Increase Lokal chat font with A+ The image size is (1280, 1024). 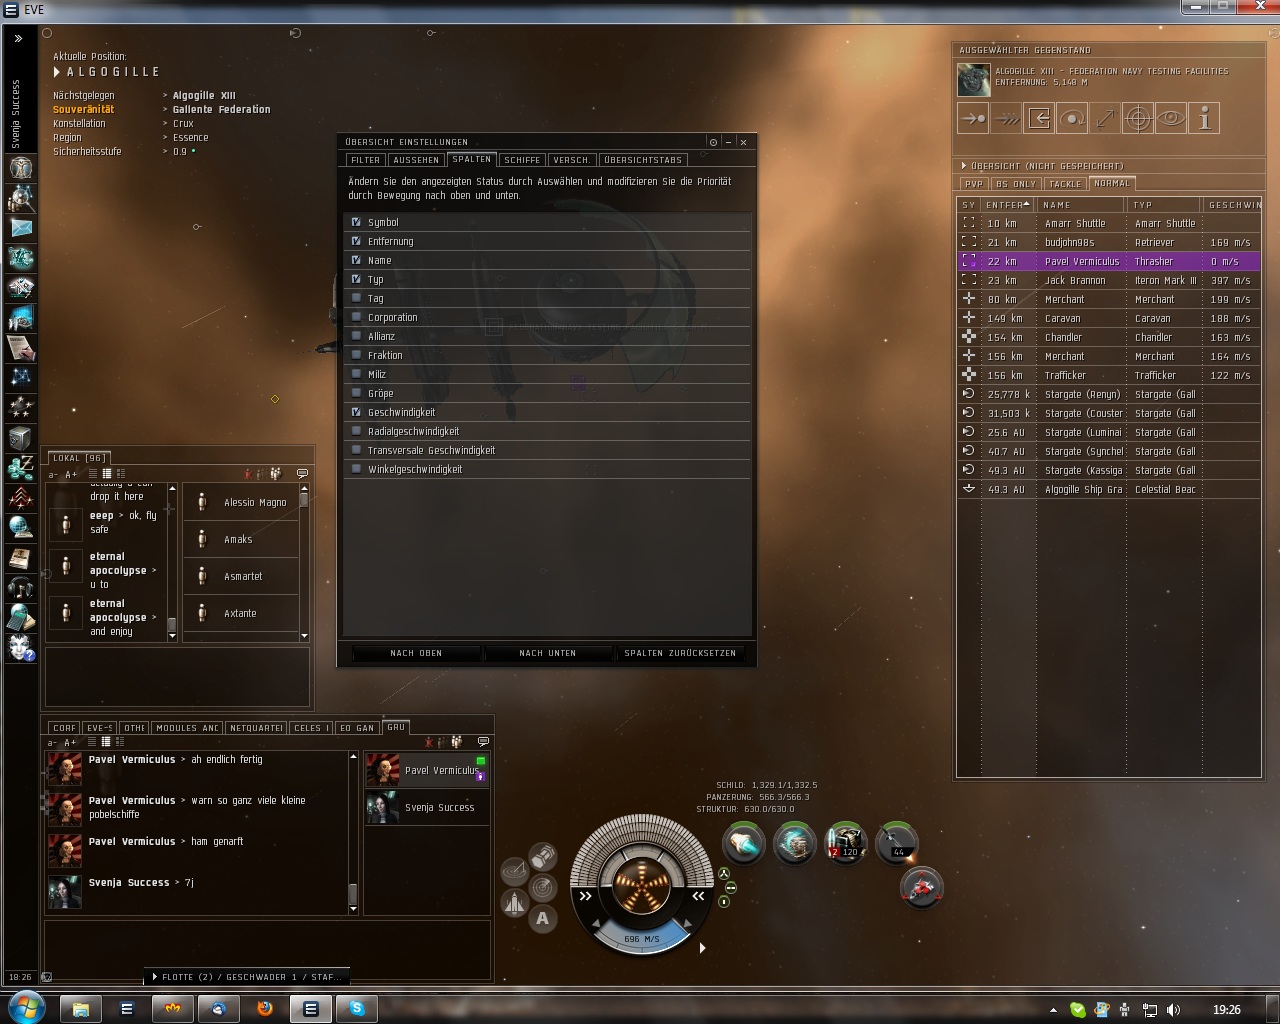coord(70,474)
